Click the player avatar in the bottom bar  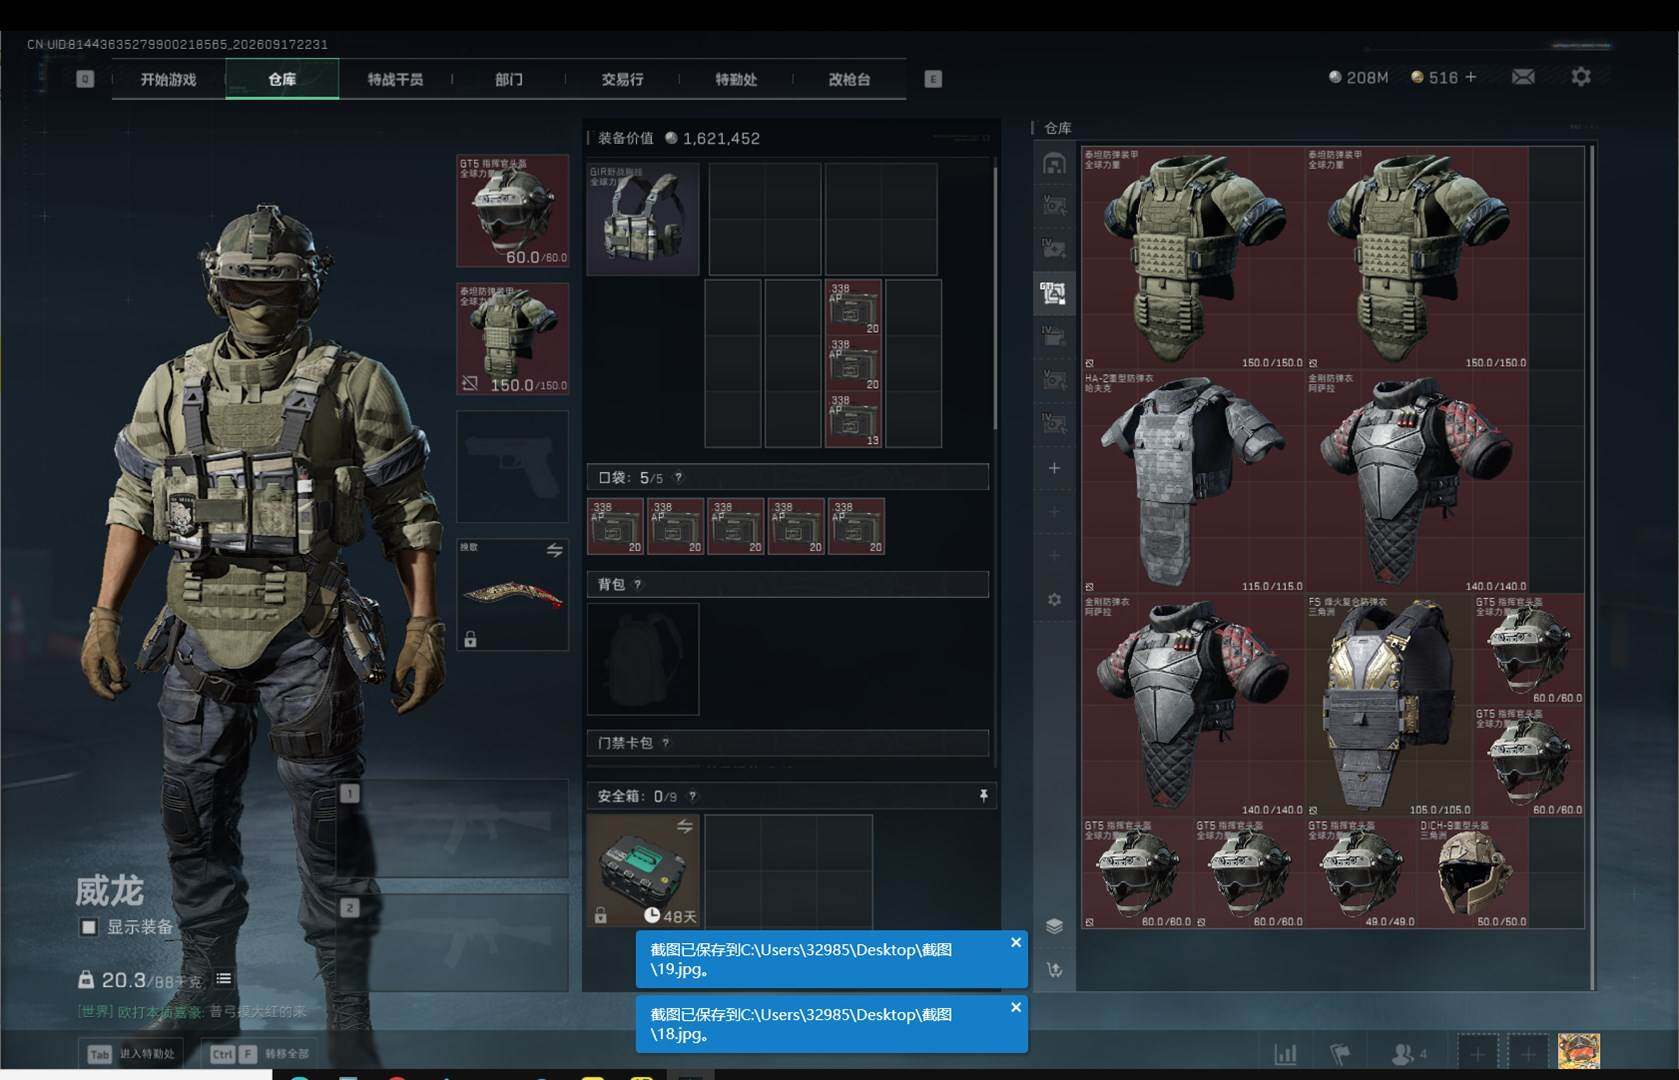1579,1052
